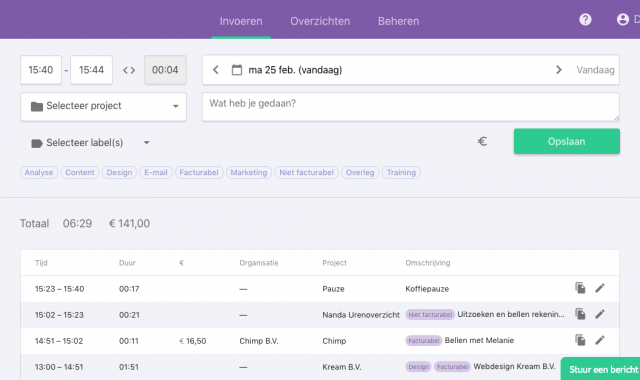
Task: Click the Omschrijving column header
Action: click(428, 263)
